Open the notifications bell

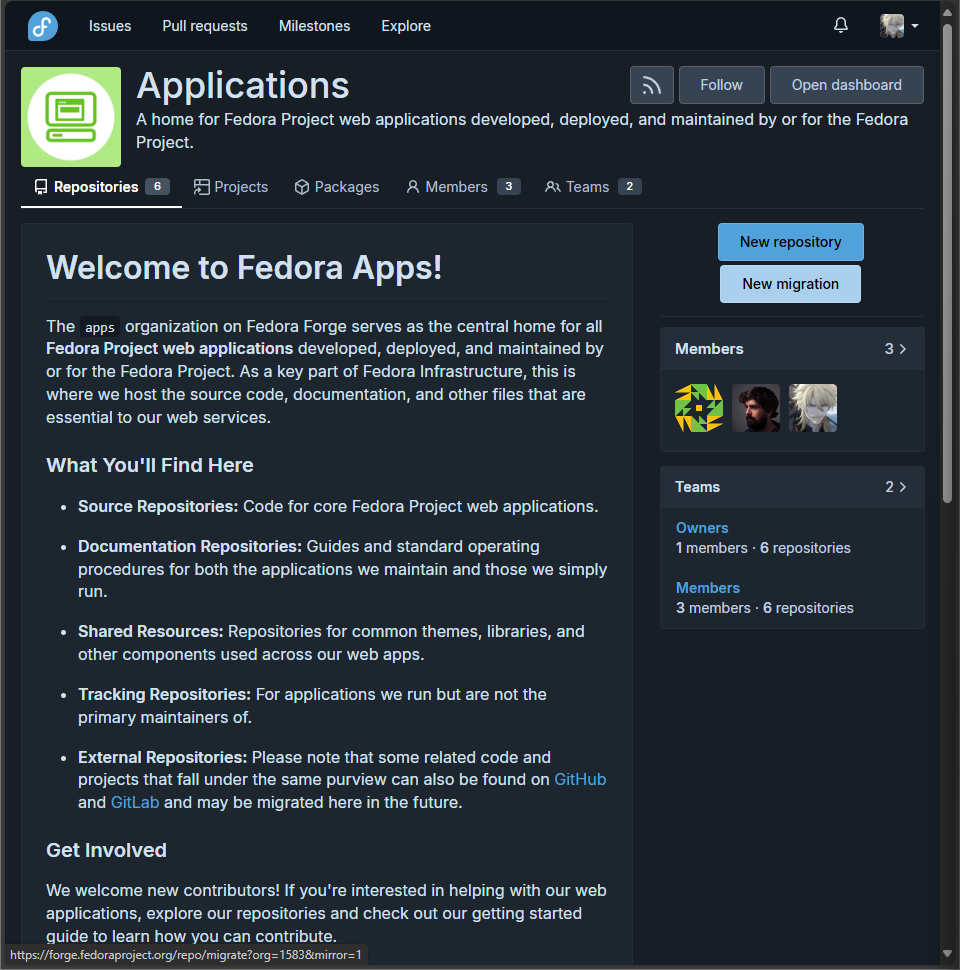840,25
